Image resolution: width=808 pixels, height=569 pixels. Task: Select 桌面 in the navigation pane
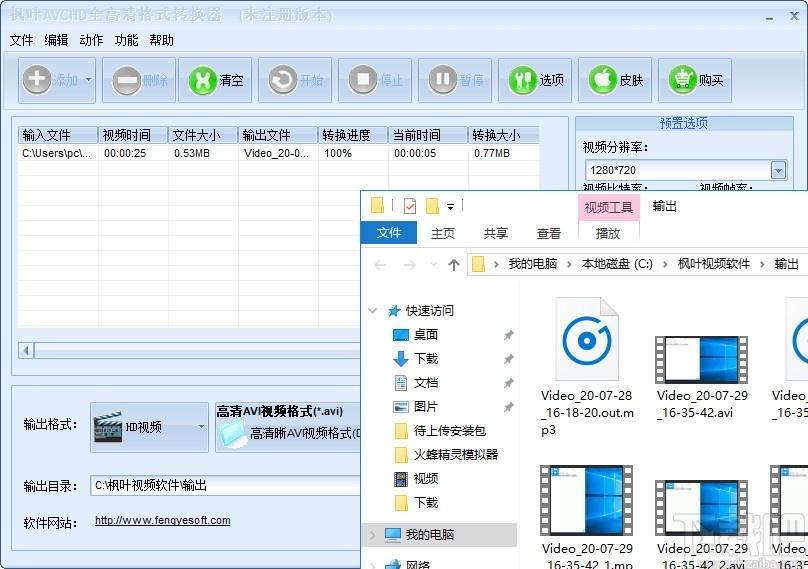pyautogui.click(x=426, y=334)
